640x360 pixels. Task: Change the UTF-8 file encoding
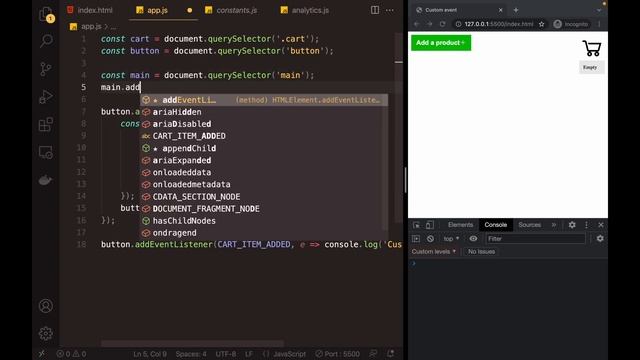pyautogui.click(x=226, y=353)
